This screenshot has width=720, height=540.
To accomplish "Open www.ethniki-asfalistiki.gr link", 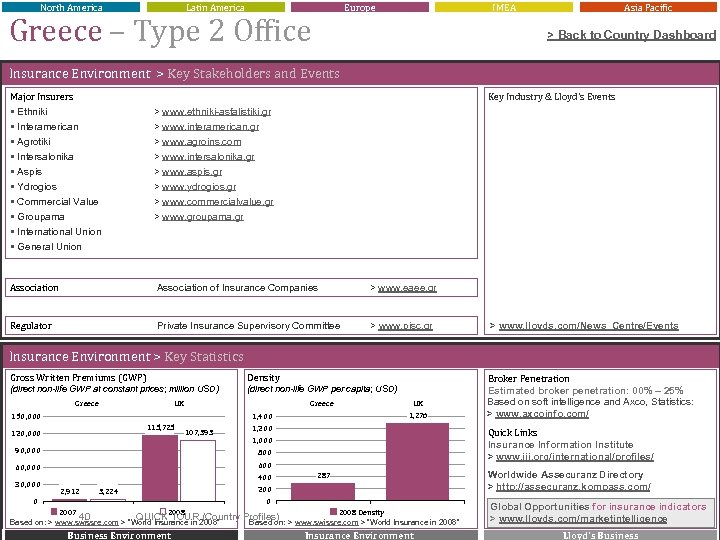I will (216, 112).
